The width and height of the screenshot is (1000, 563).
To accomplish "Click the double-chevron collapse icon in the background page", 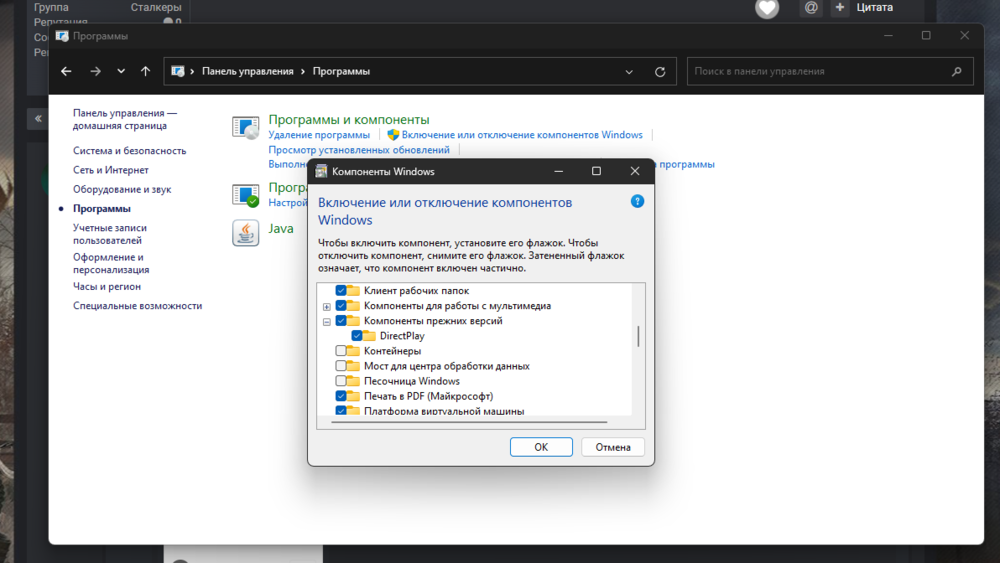I will [x=38, y=119].
